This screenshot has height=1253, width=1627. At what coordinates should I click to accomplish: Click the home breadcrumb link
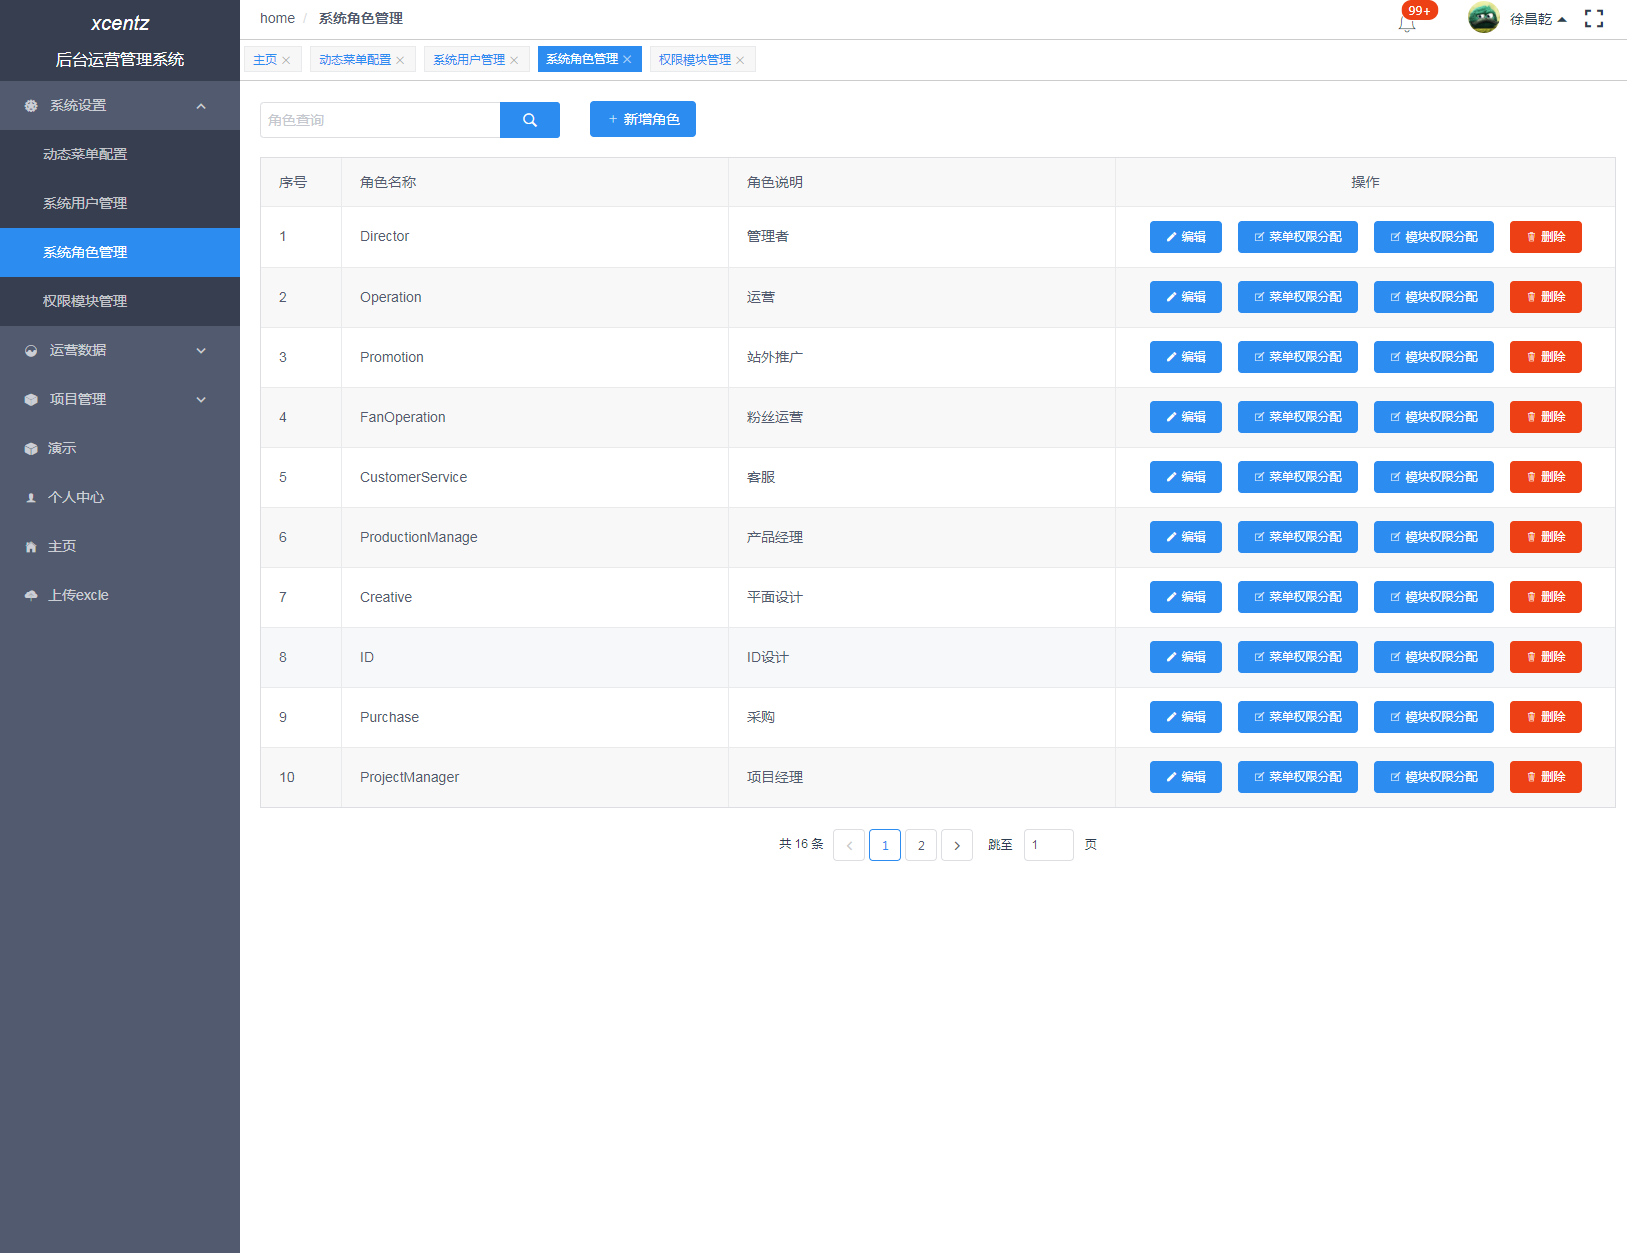pos(277,18)
